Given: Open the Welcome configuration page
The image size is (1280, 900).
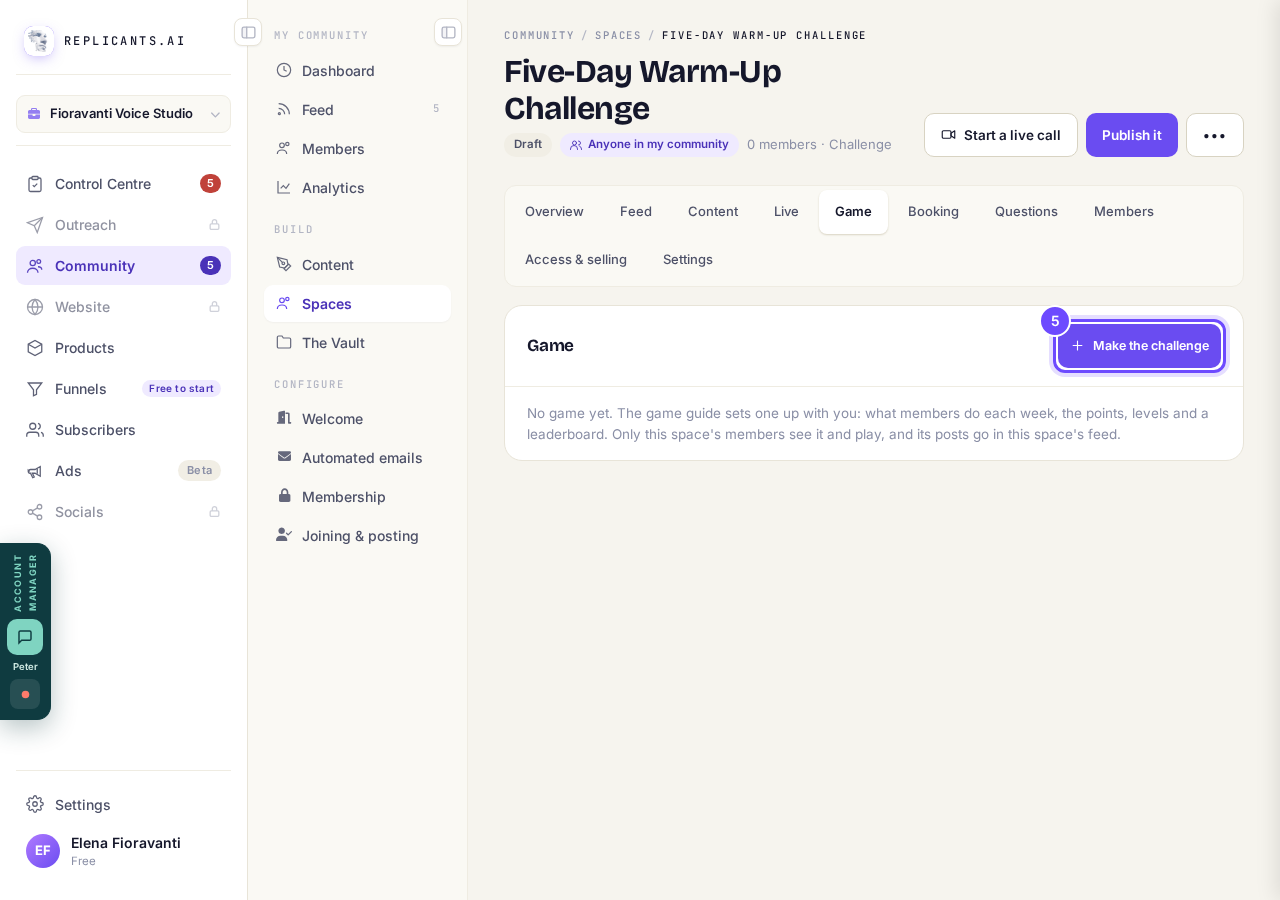Looking at the screenshot, I should point(357,419).
